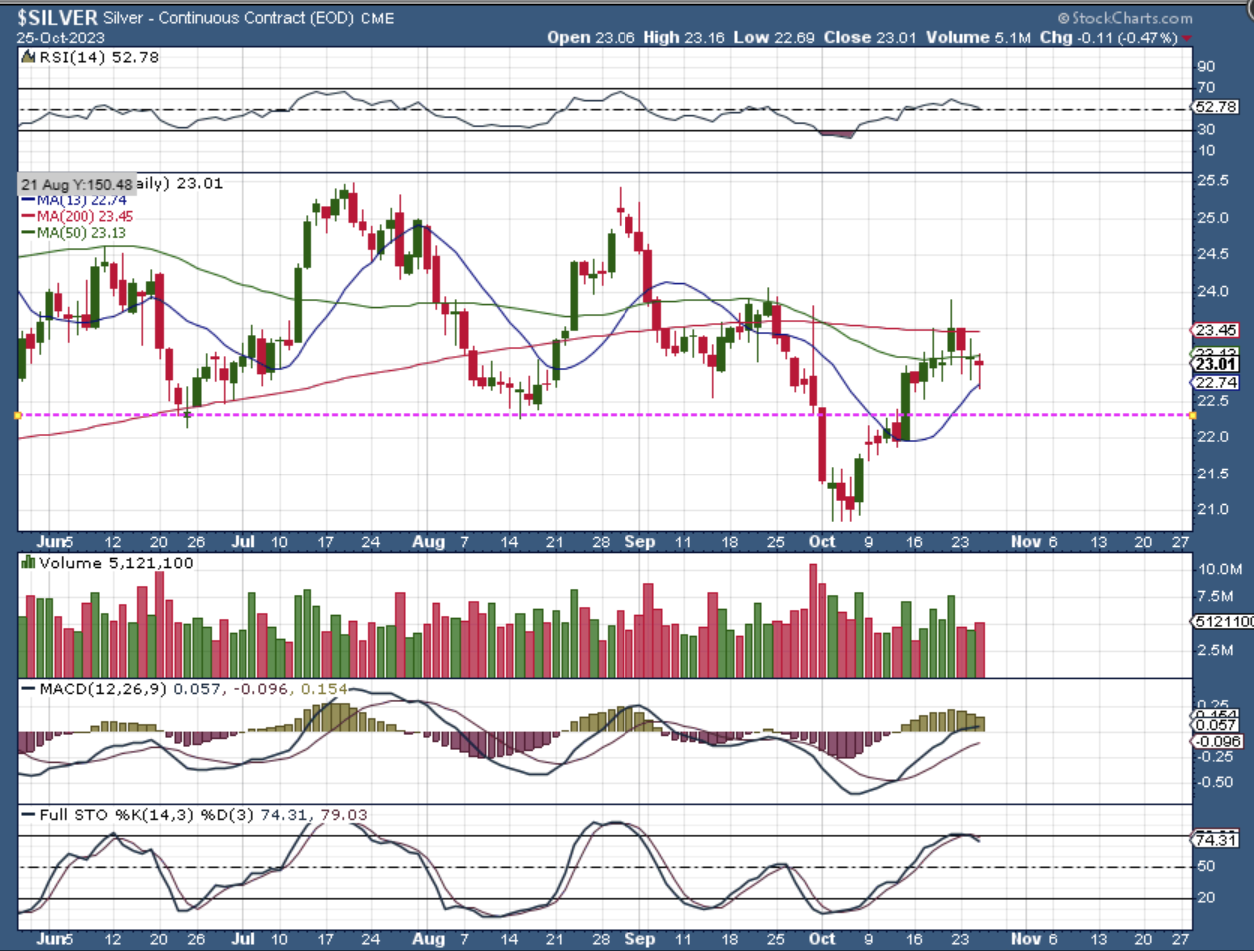The image size is (1254, 951).
Task: Click the 23.45 red price tag on right axis
Action: tap(1215, 330)
